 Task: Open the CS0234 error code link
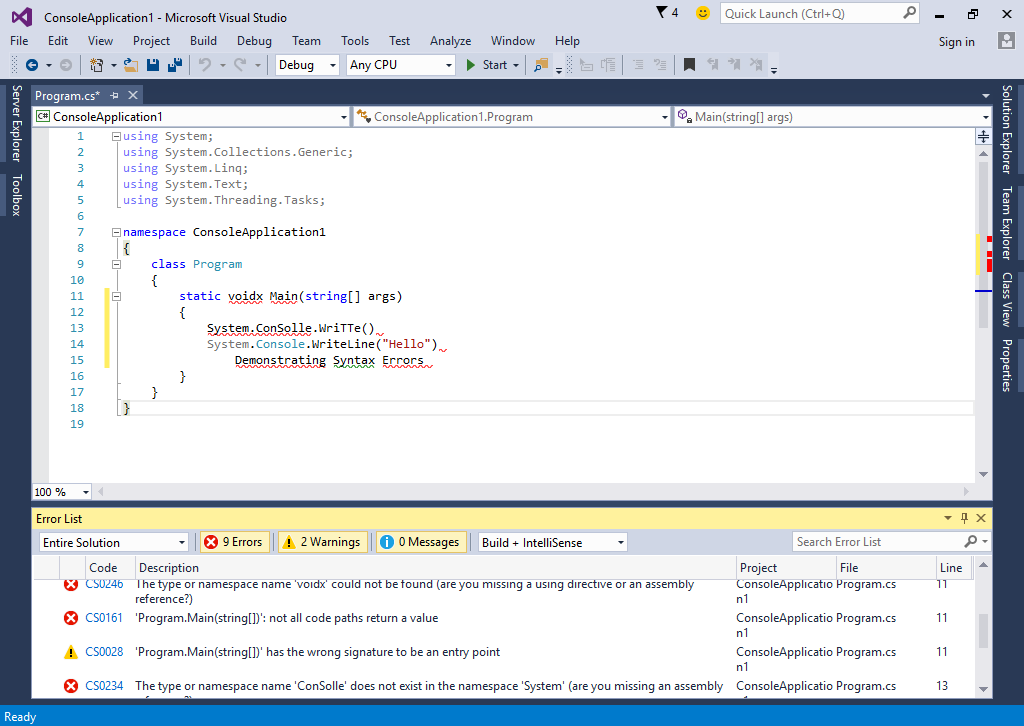(x=104, y=686)
